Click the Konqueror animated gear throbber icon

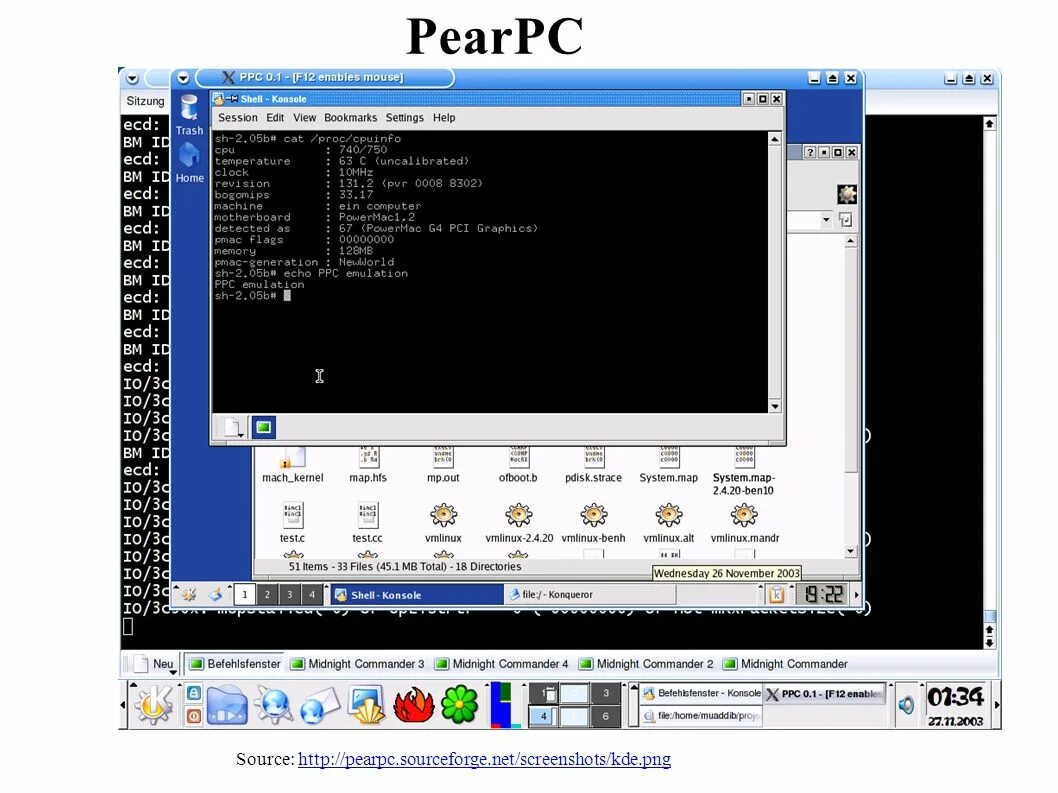(x=847, y=194)
